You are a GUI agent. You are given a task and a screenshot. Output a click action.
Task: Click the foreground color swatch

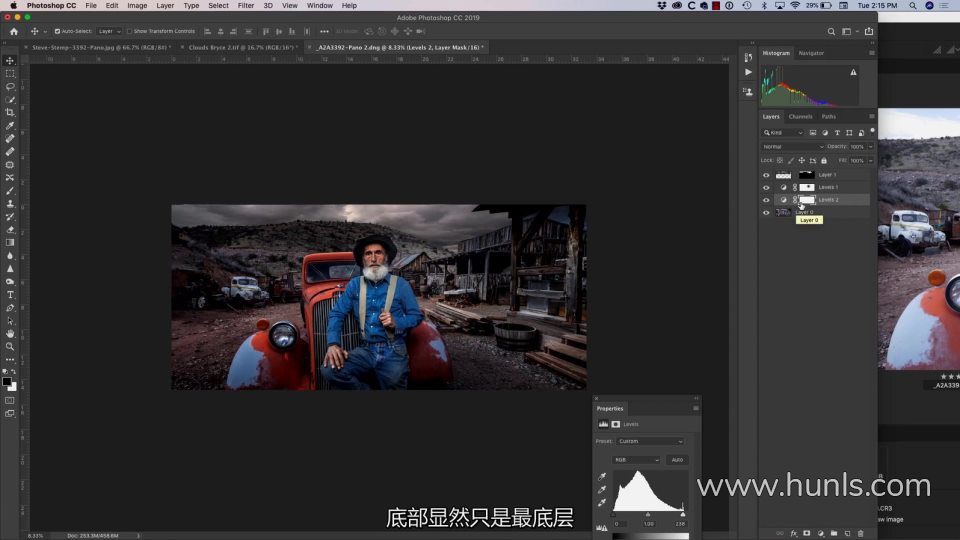(x=7, y=382)
